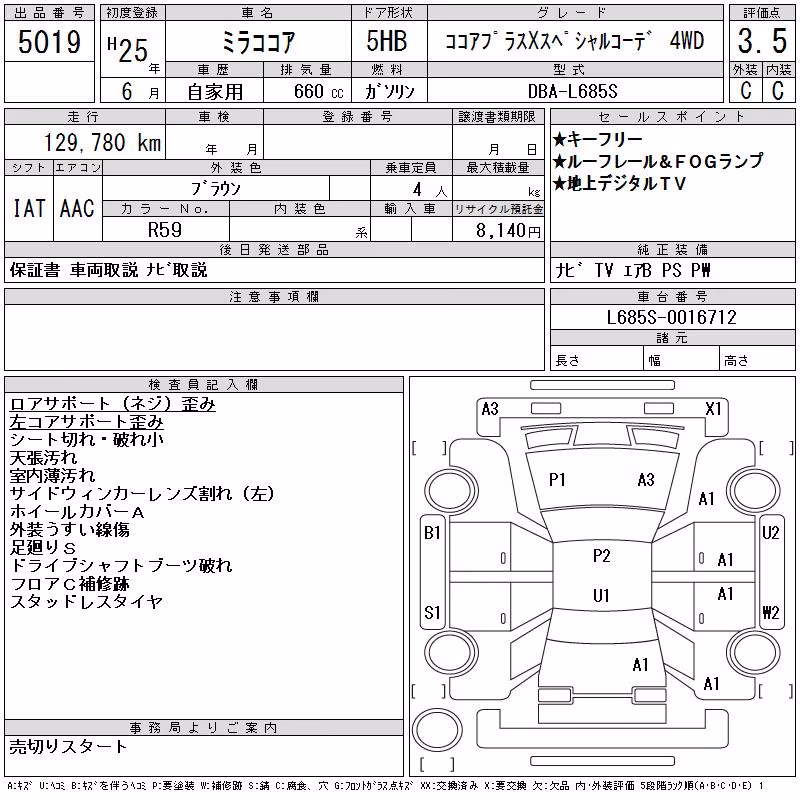Click the door shape value 5HB
This screenshot has width=800, height=800.
click(x=387, y=41)
